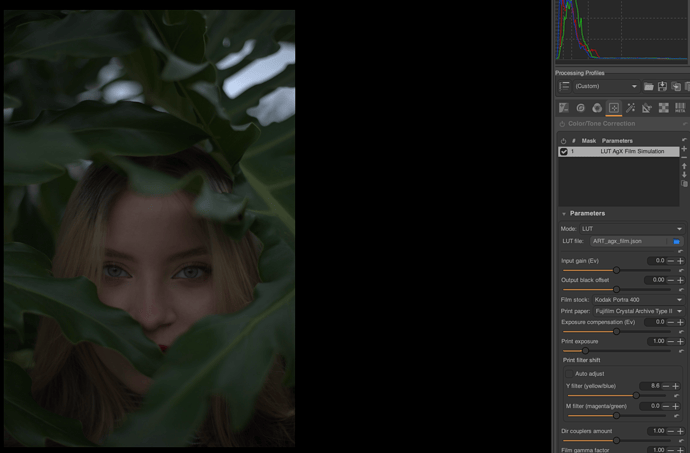Image resolution: width=690 pixels, height=453 pixels.
Task: Increase Output black offset with plus
Action: point(680,280)
